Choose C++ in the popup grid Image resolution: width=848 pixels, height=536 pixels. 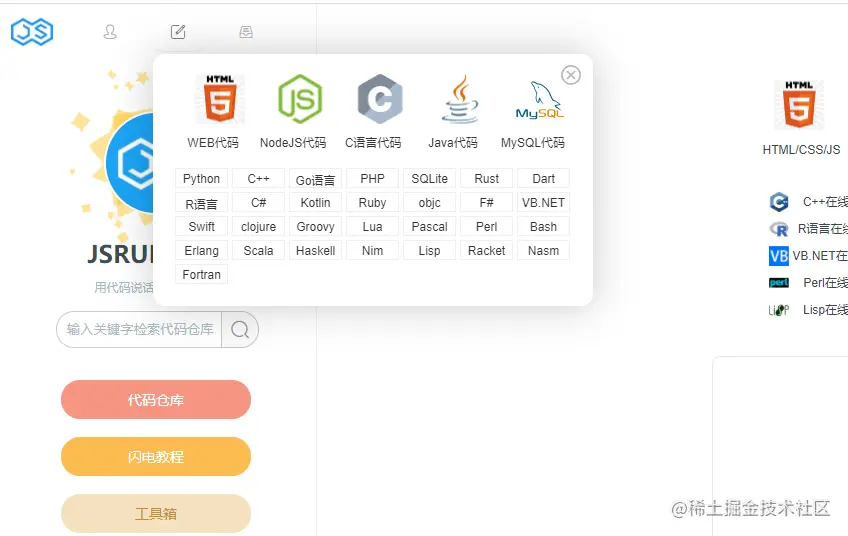tap(259, 178)
